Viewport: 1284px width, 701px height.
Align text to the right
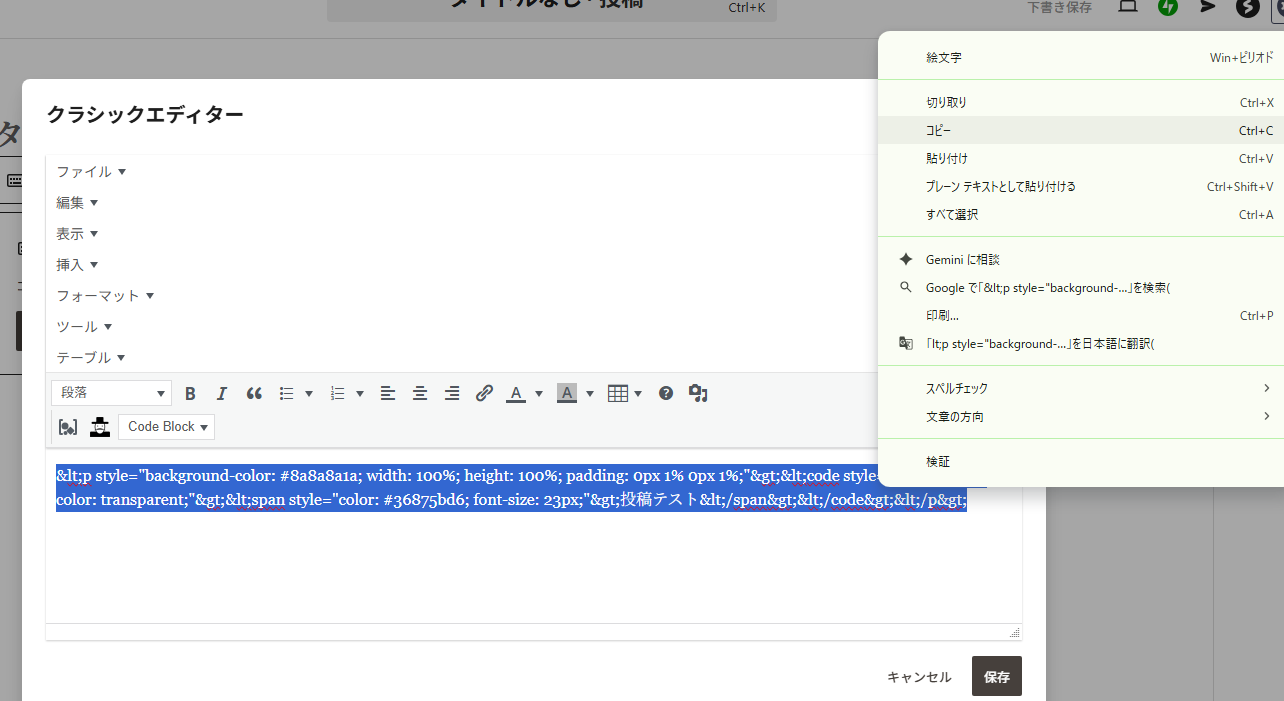(x=452, y=394)
